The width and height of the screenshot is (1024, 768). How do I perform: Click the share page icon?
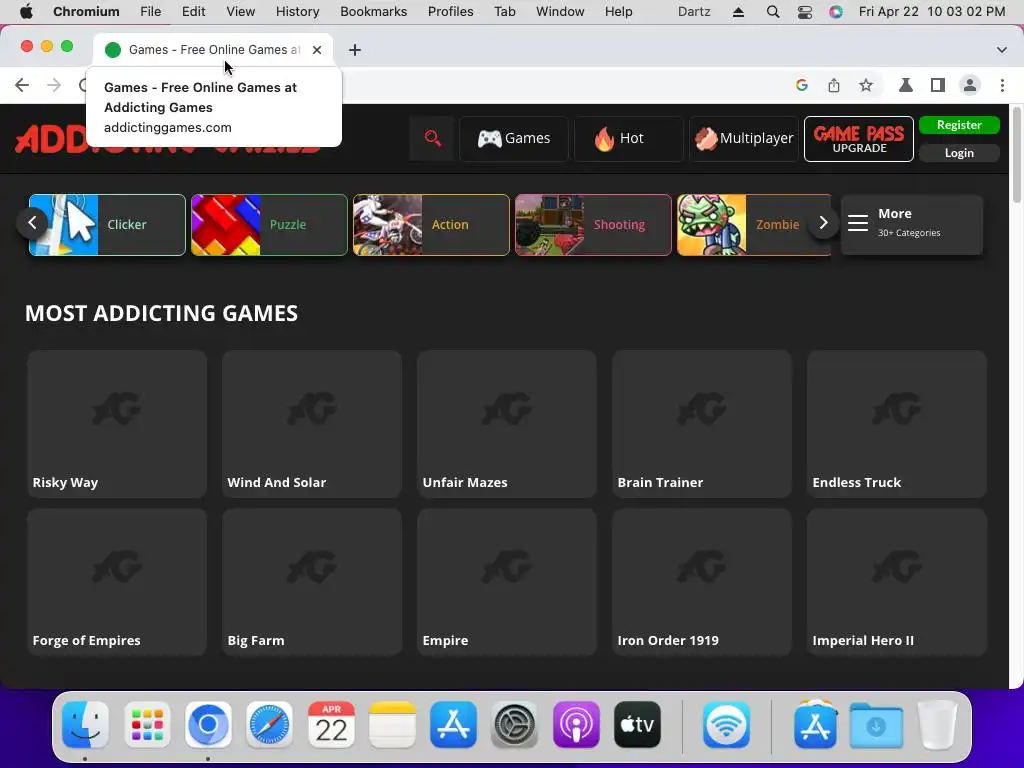[x=833, y=85]
